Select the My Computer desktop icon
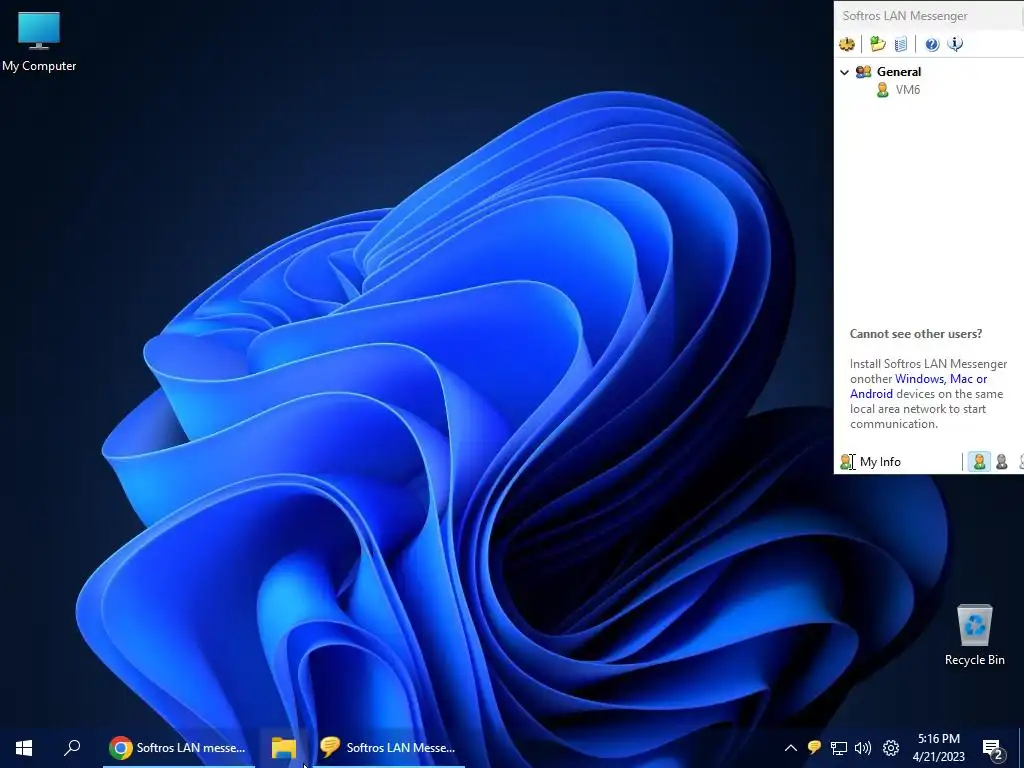Viewport: 1024px width, 768px height. click(39, 42)
